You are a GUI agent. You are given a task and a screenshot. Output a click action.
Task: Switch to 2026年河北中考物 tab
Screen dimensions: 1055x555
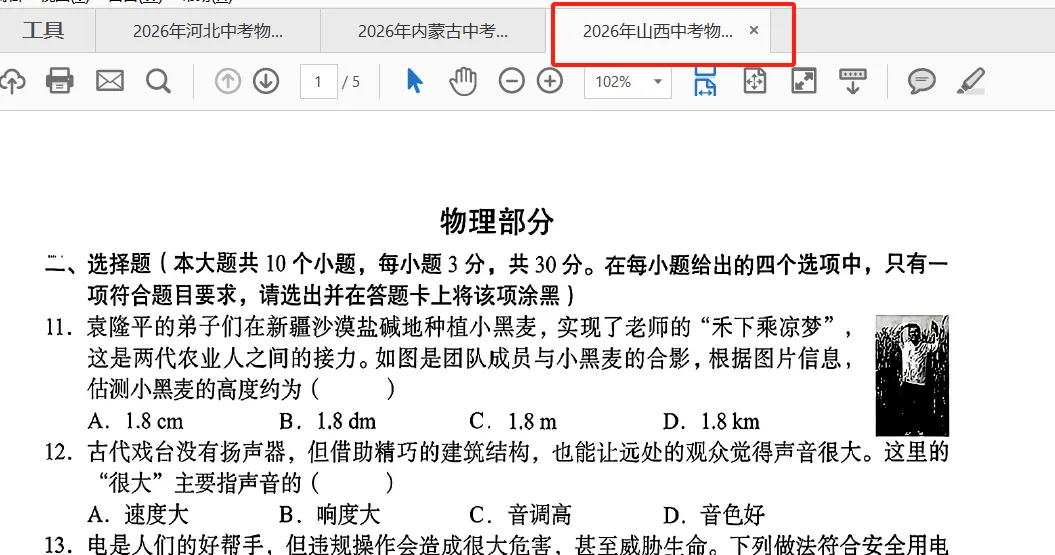coord(208,31)
